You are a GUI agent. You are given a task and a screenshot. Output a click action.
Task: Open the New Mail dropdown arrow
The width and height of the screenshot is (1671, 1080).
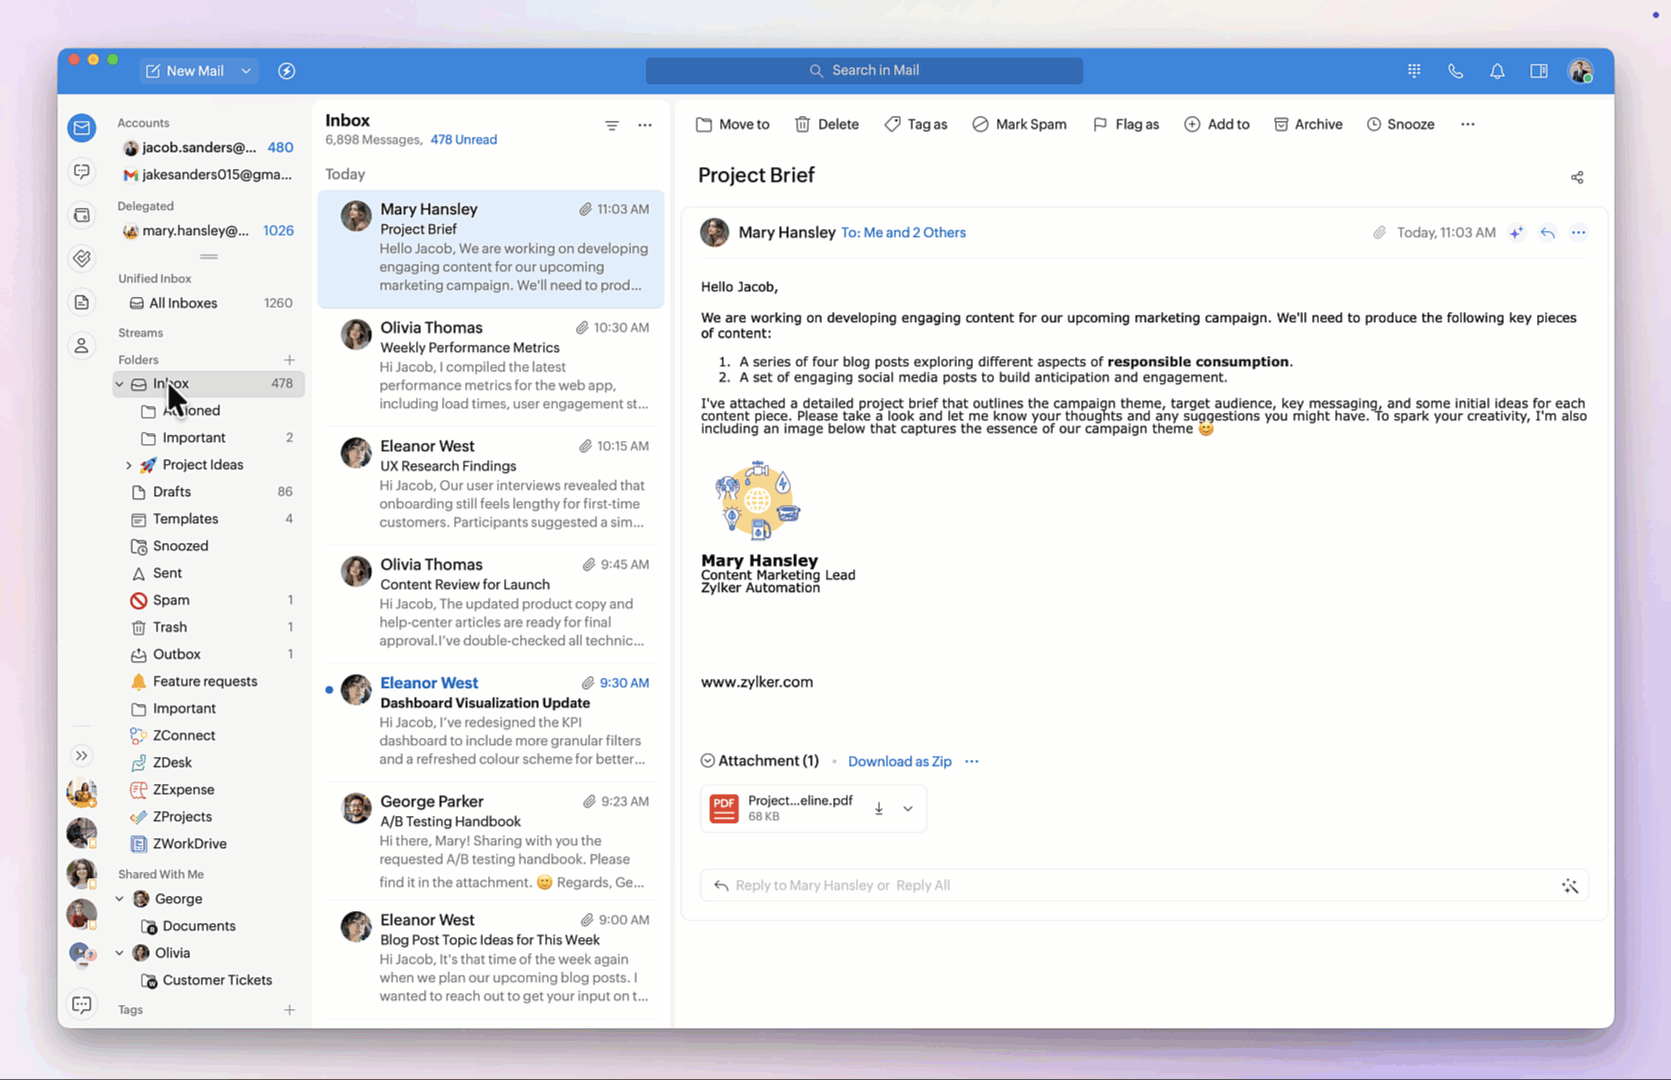coord(246,71)
